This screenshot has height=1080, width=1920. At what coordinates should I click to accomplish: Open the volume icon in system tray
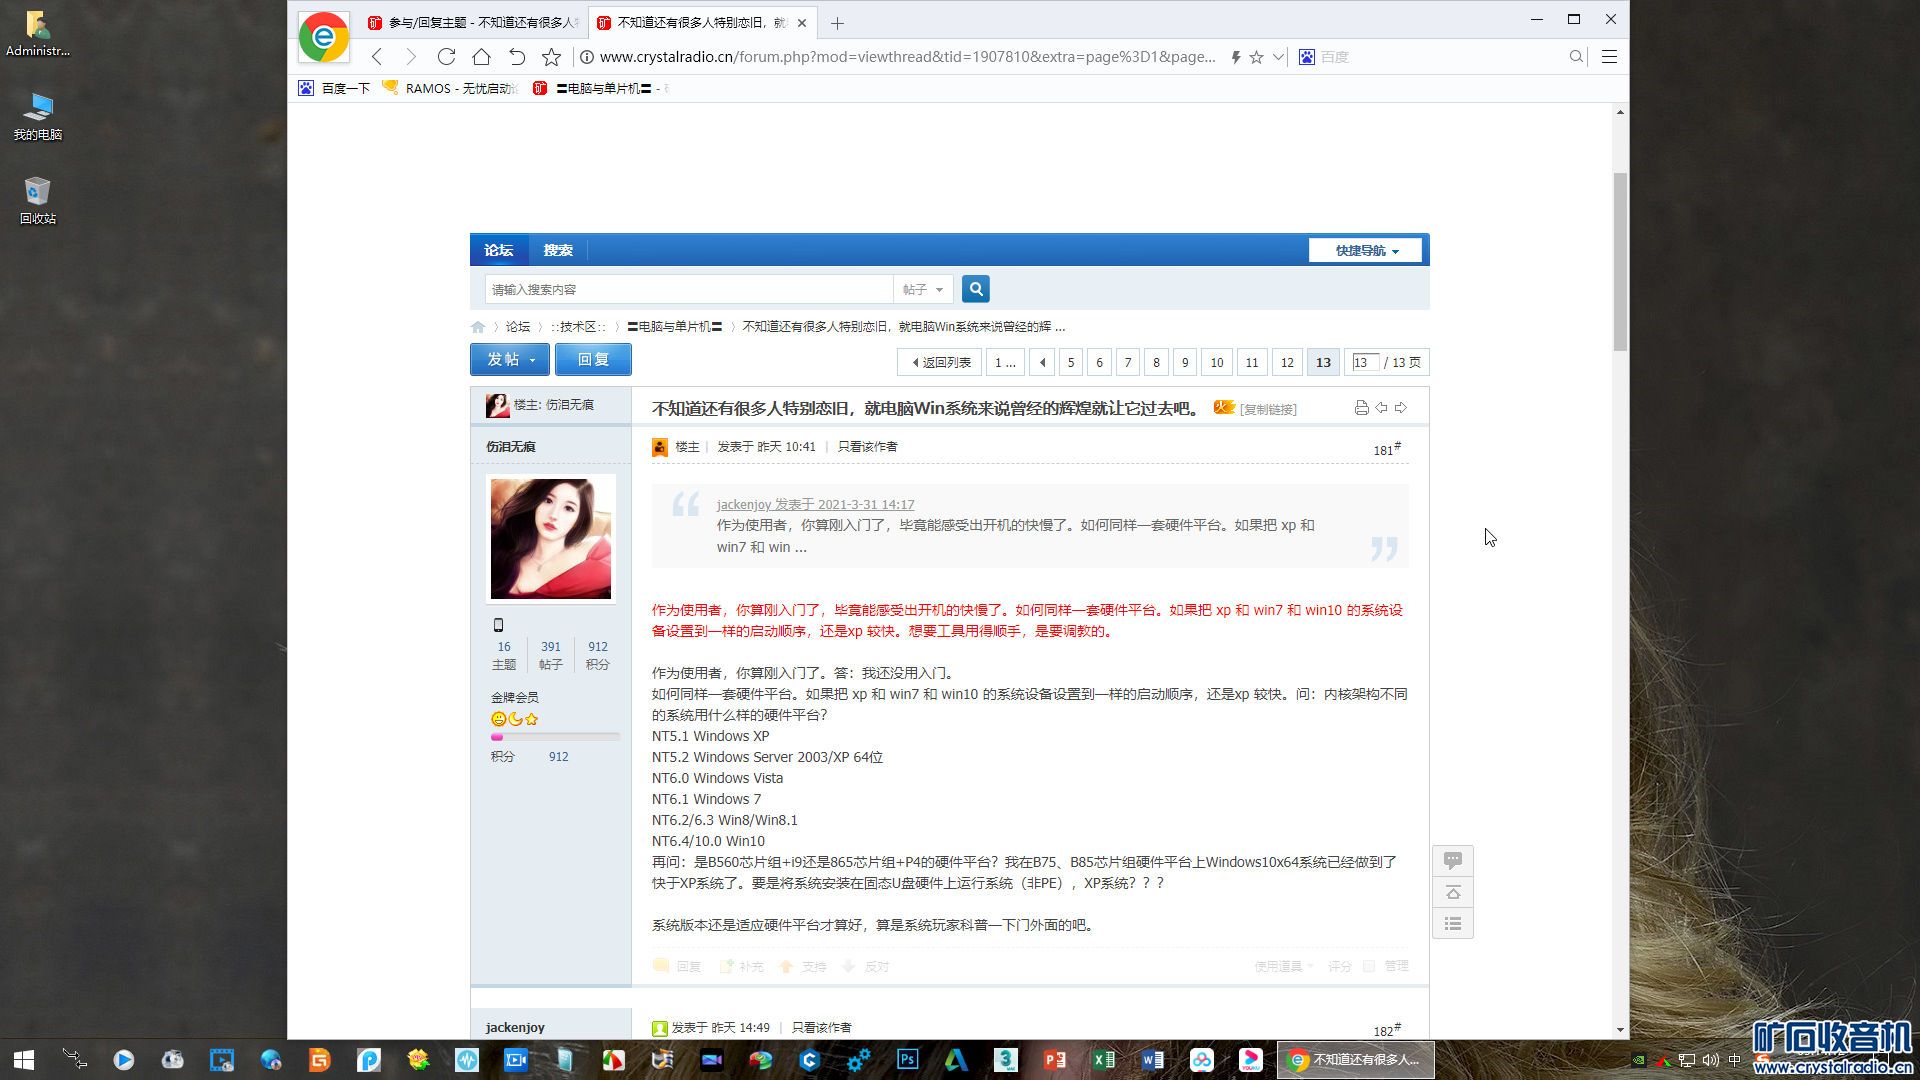pyautogui.click(x=1710, y=1060)
